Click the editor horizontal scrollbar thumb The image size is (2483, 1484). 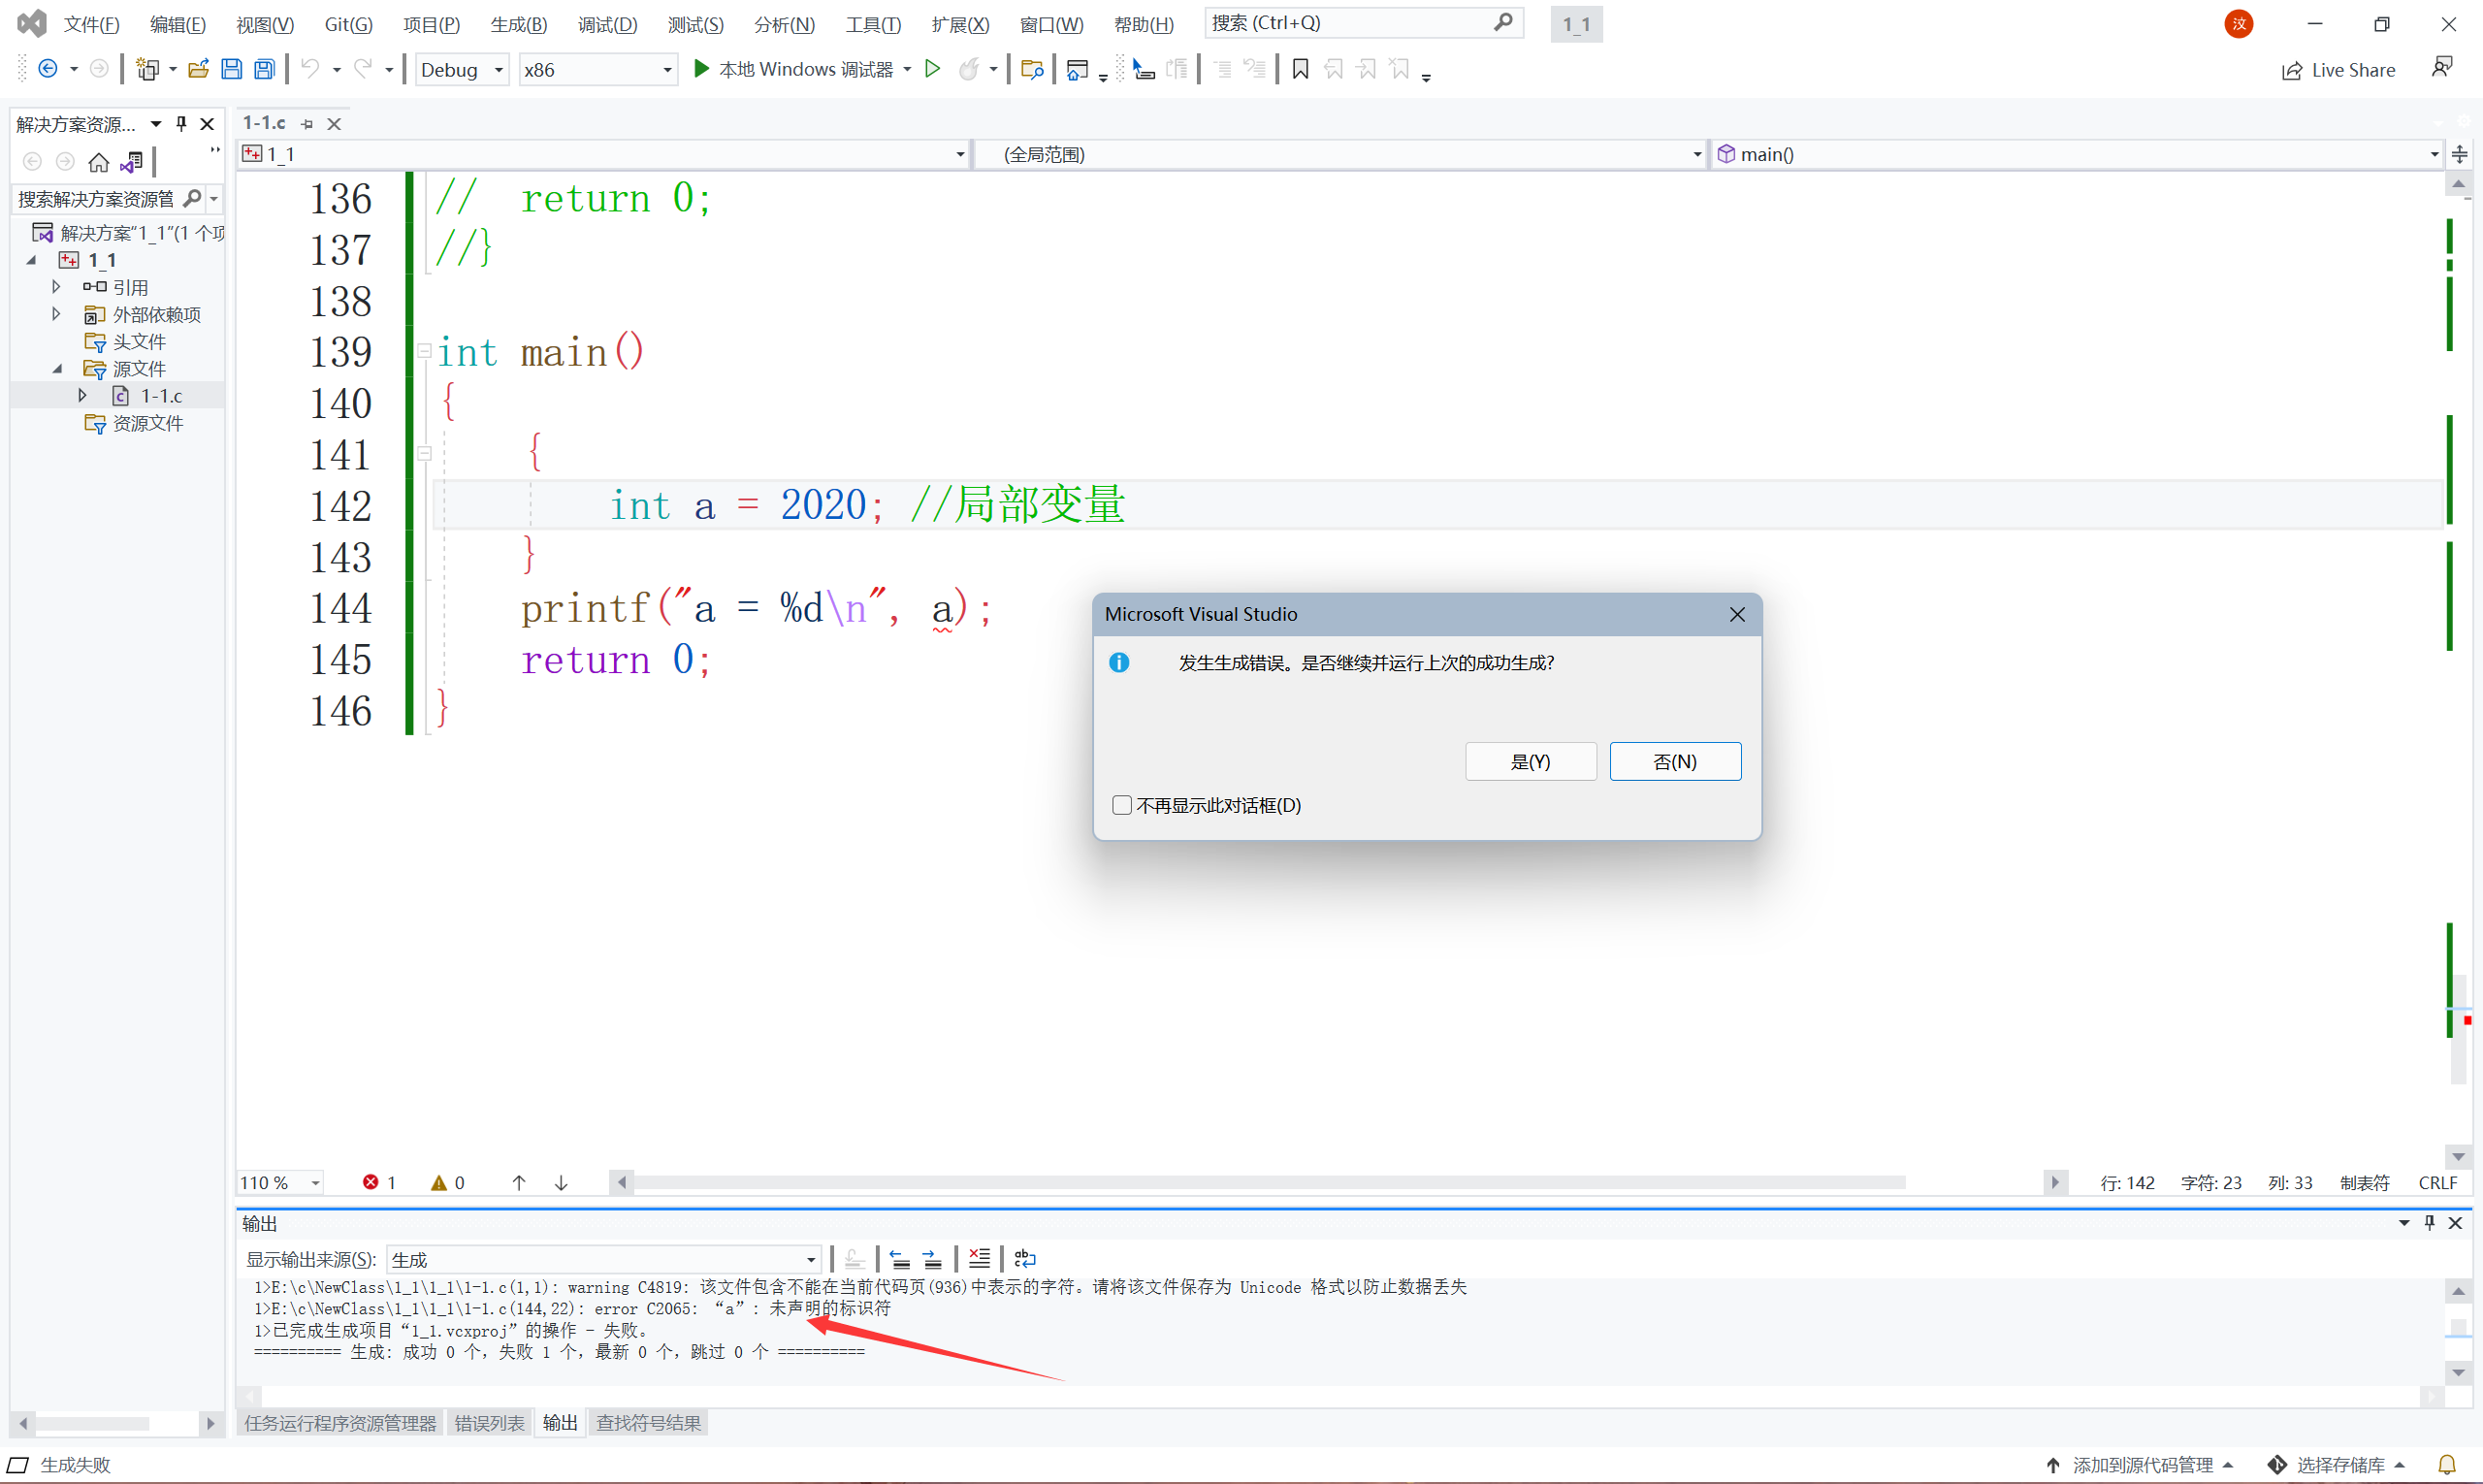(x=1268, y=1183)
